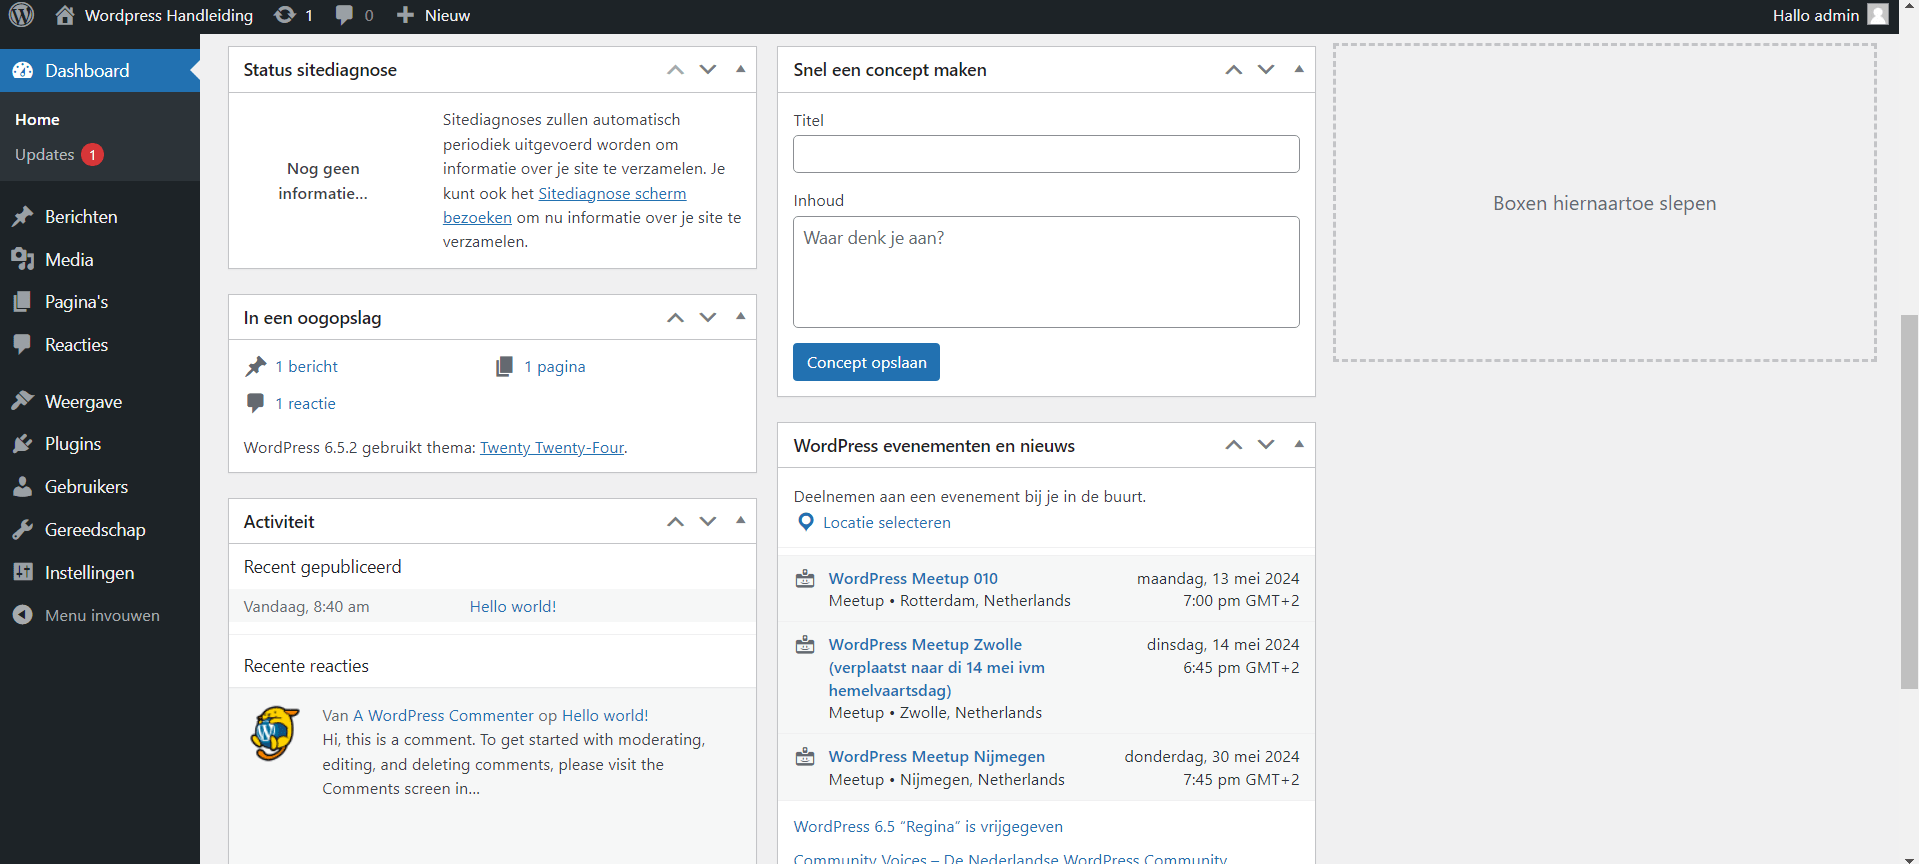Click the event icon for Meetup 010
Image resolution: width=1919 pixels, height=864 pixels.
(805, 579)
